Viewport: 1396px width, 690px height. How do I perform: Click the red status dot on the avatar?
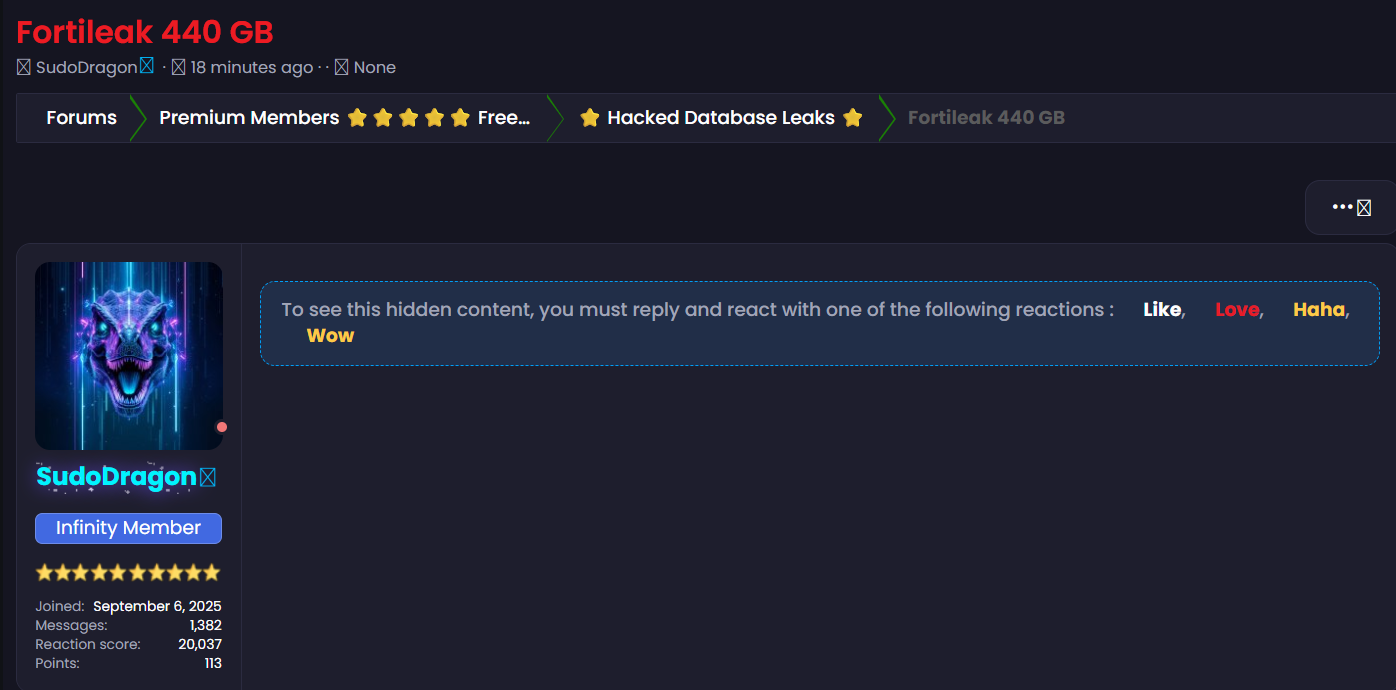pyautogui.click(x=222, y=427)
